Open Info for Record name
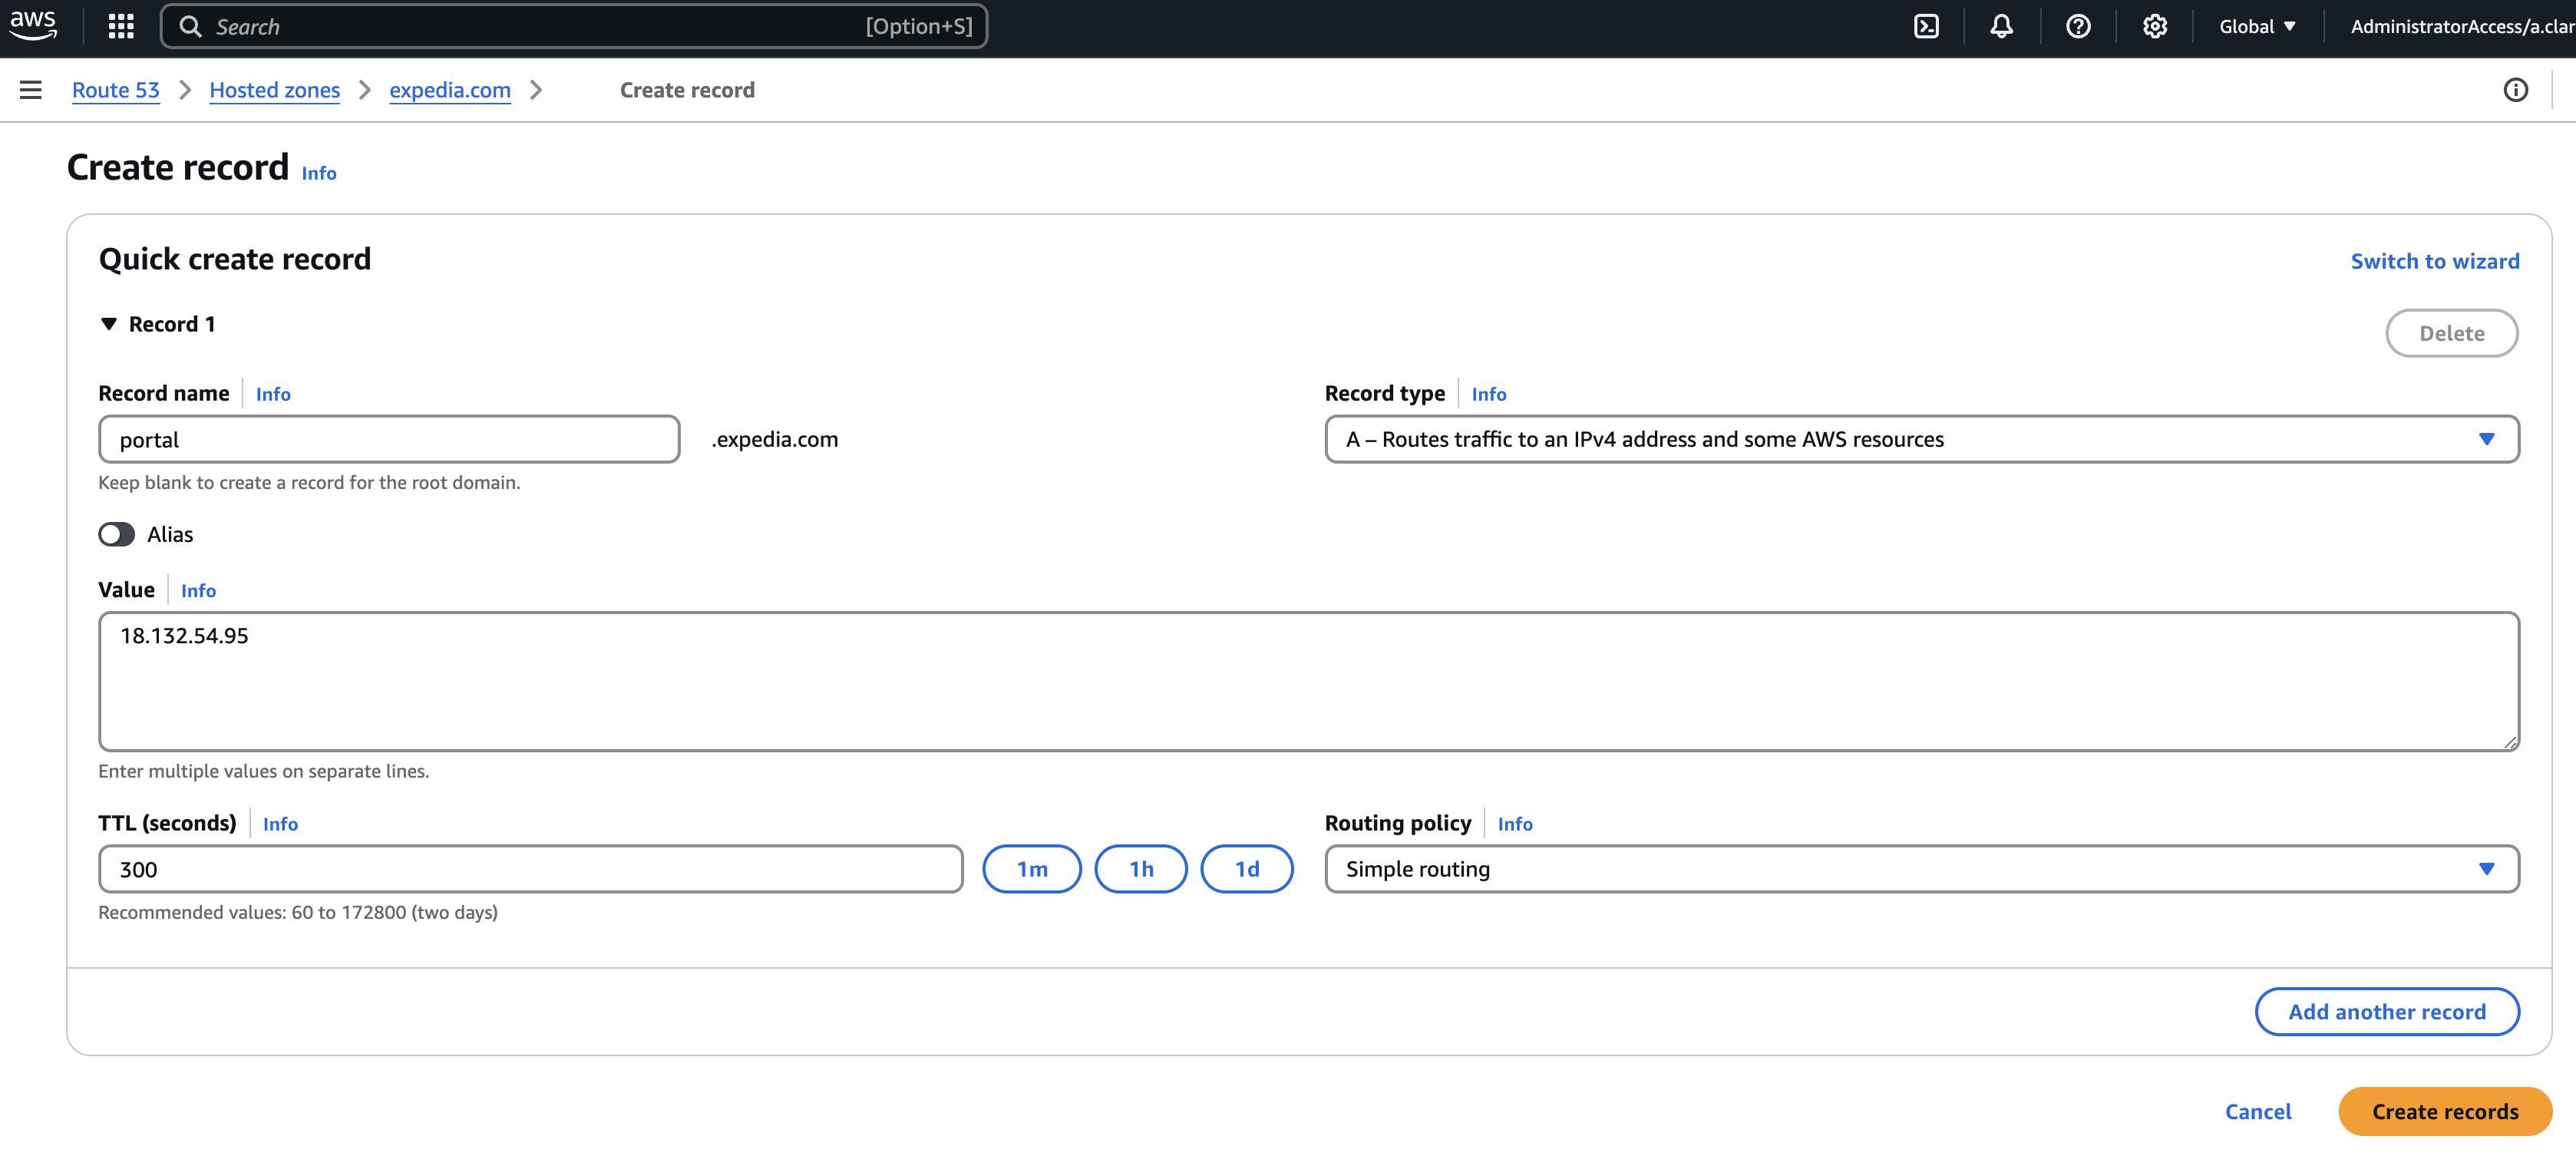The width and height of the screenshot is (2576, 1156). pyautogui.click(x=273, y=394)
